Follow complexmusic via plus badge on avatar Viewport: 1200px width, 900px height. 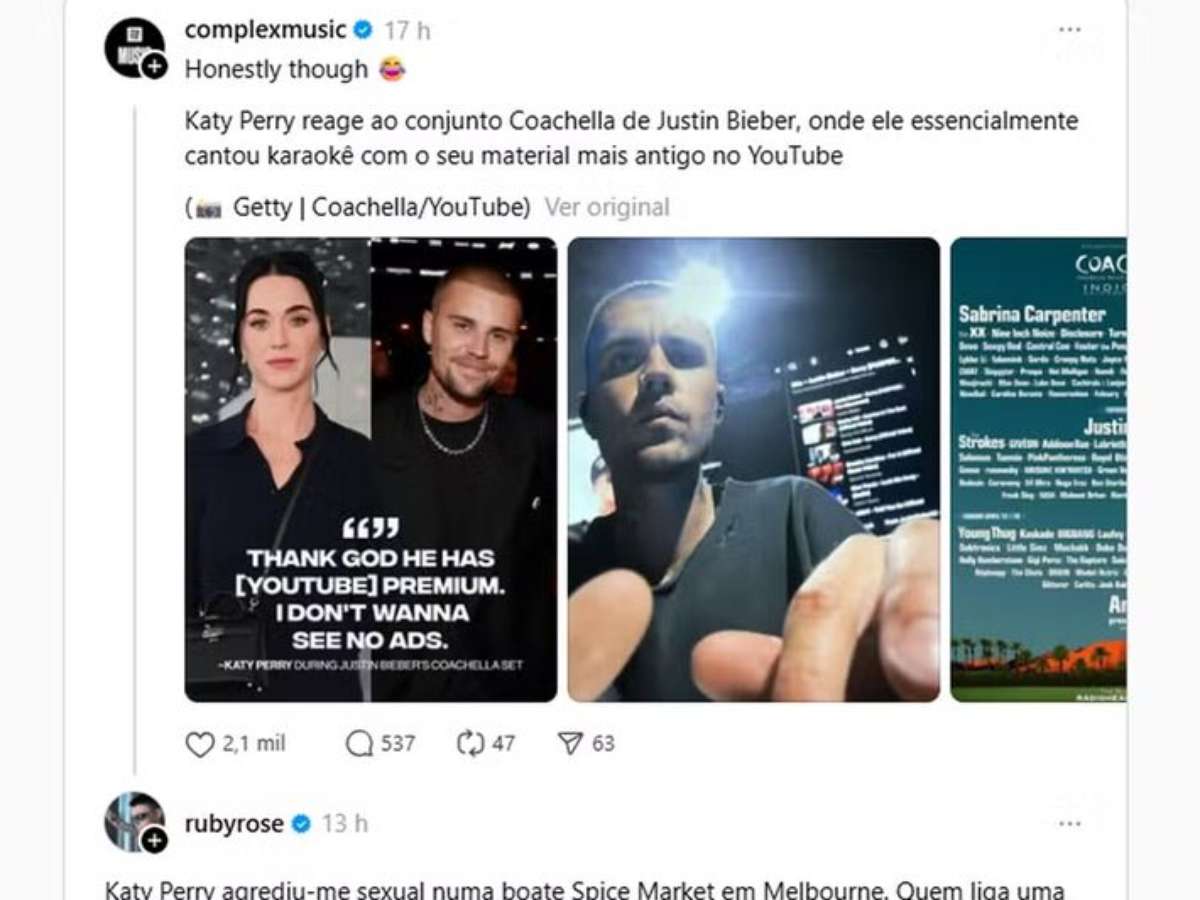[154, 67]
